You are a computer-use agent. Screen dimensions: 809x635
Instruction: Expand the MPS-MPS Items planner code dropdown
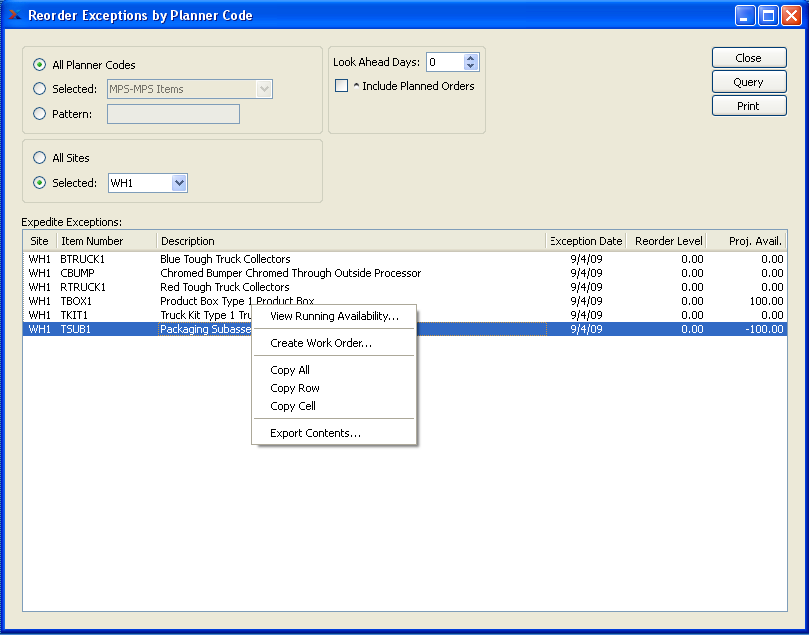(x=264, y=89)
